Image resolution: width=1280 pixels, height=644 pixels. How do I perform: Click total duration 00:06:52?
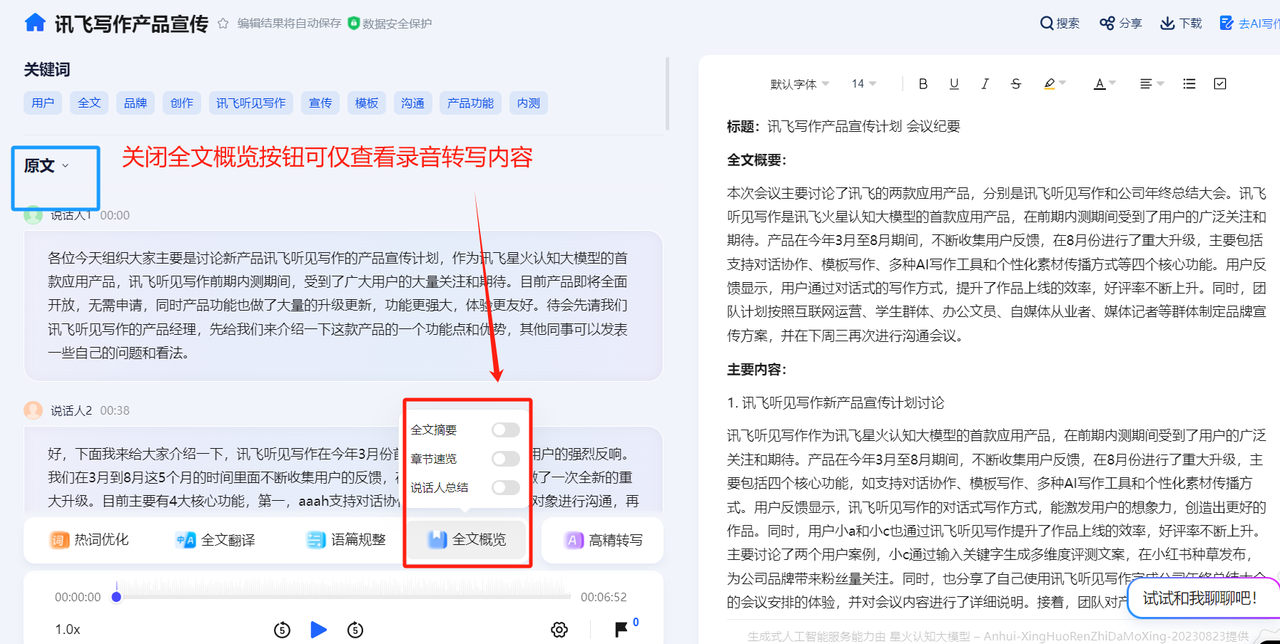(x=604, y=597)
